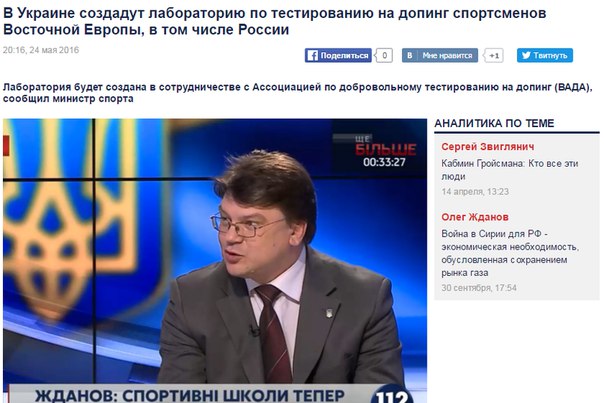Share article via Поделиться button
This screenshot has height=403, width=604.
click(338, 55)
